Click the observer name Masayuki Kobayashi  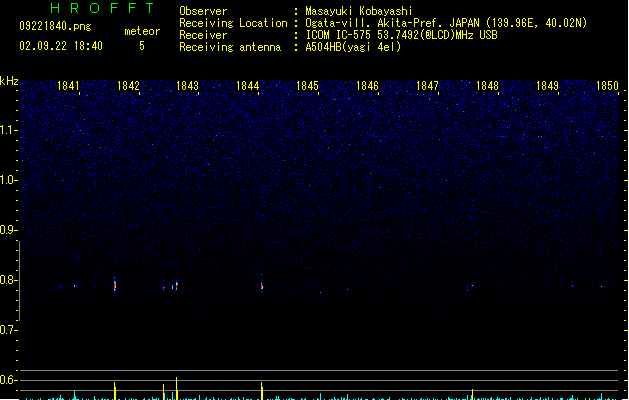point(359,11)
